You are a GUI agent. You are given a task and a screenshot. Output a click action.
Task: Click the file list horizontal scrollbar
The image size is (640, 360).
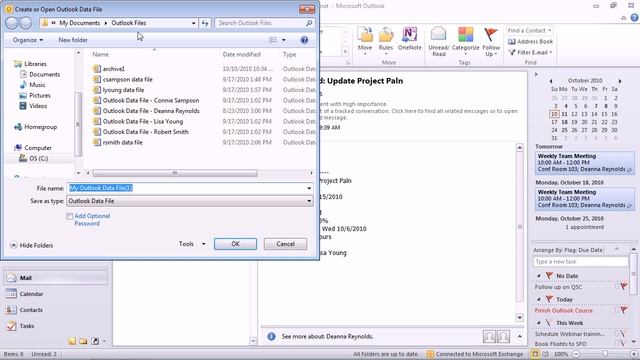175,173
